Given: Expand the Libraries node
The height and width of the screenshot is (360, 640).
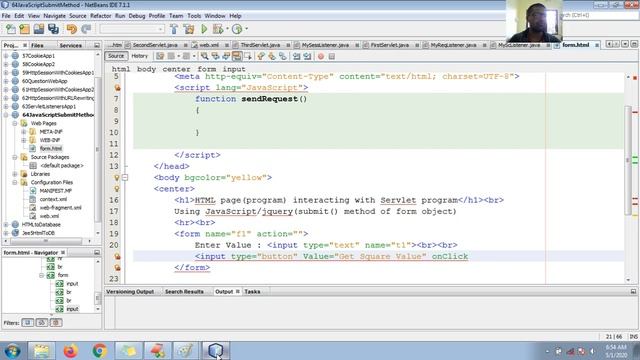Looking at the screenshot, I should click(15, 174).
